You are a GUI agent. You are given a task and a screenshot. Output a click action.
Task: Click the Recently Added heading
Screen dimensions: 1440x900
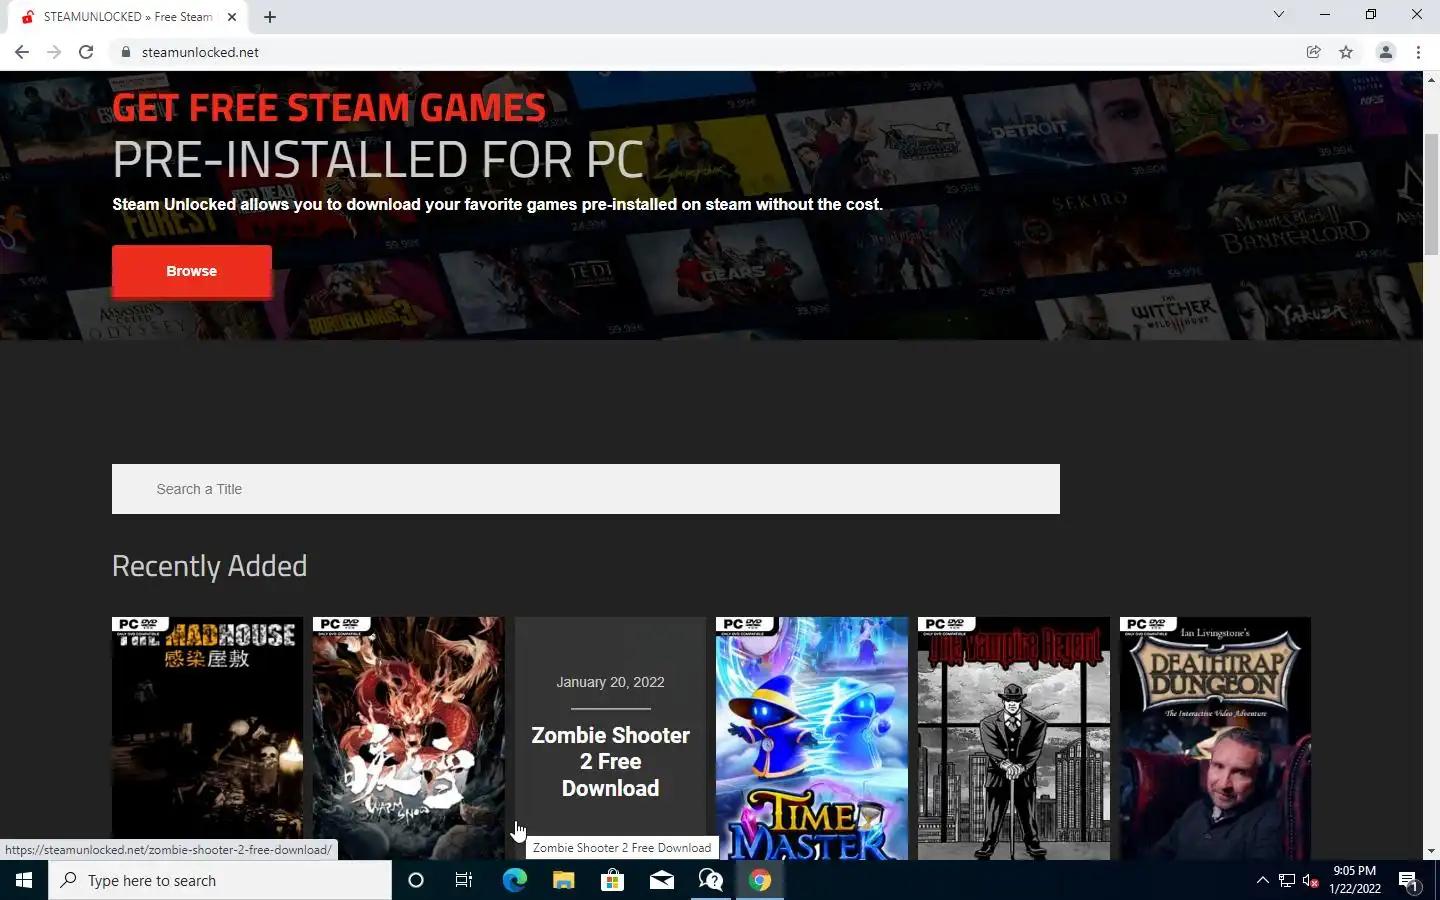click(209, 566)
